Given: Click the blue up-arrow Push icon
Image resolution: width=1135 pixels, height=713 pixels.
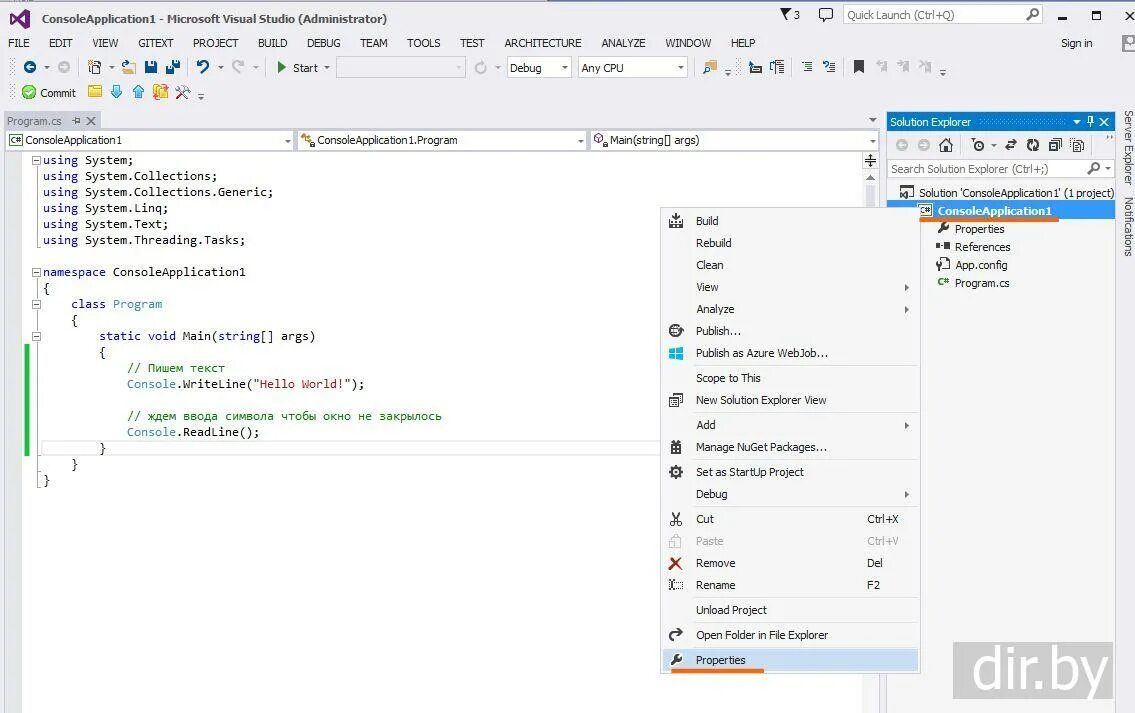Looking at the screenshot, I should (138, 92).
